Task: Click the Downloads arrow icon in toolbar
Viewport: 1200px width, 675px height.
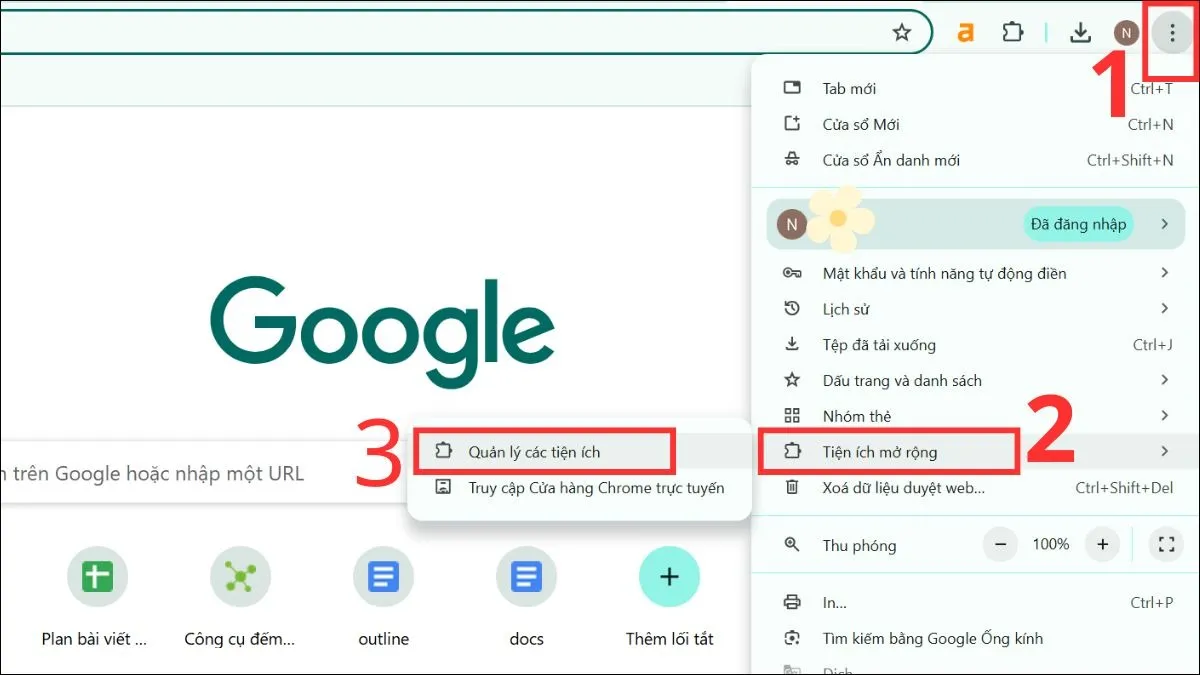Action: point(1080,33)
